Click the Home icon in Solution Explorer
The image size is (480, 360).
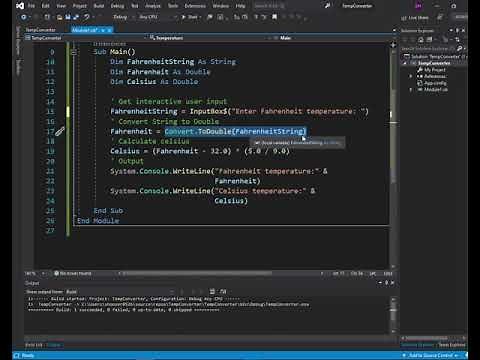pos(421,40)
